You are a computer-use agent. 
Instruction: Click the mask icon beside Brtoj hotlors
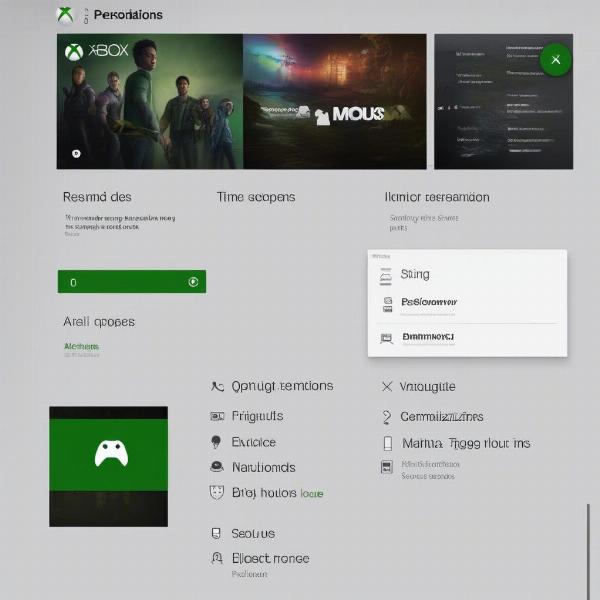click(217, 492)
